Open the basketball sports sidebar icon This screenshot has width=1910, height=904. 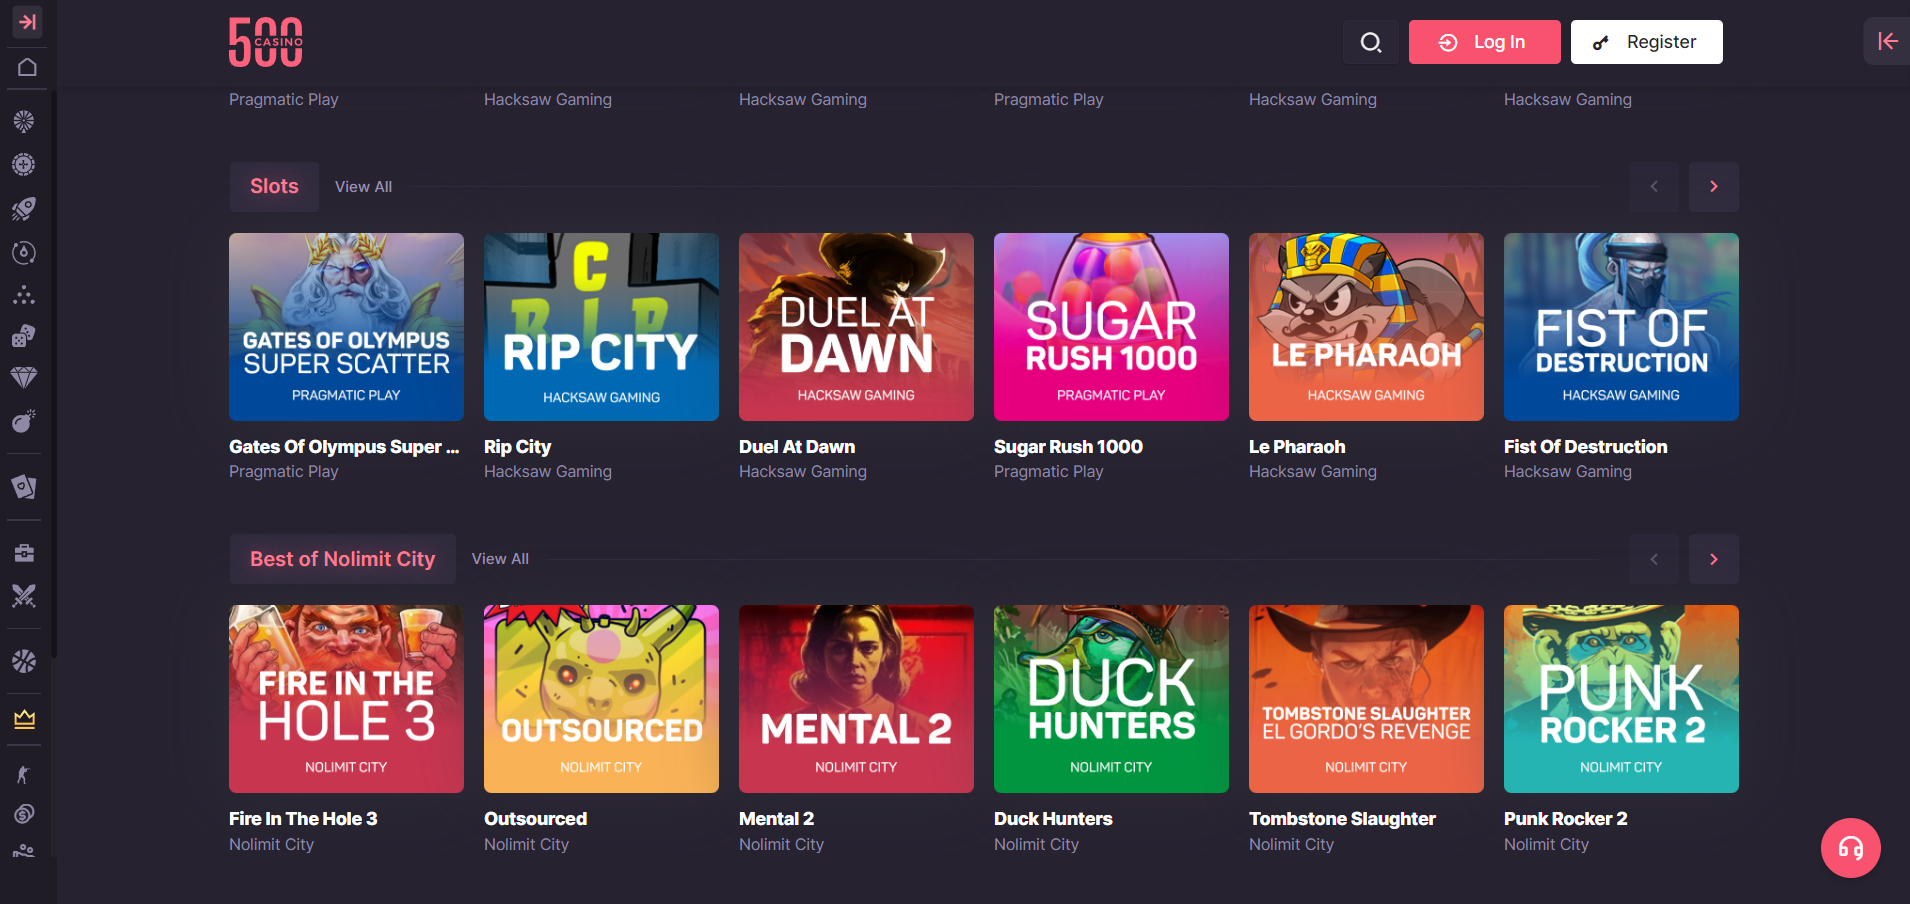pos(24,661)
